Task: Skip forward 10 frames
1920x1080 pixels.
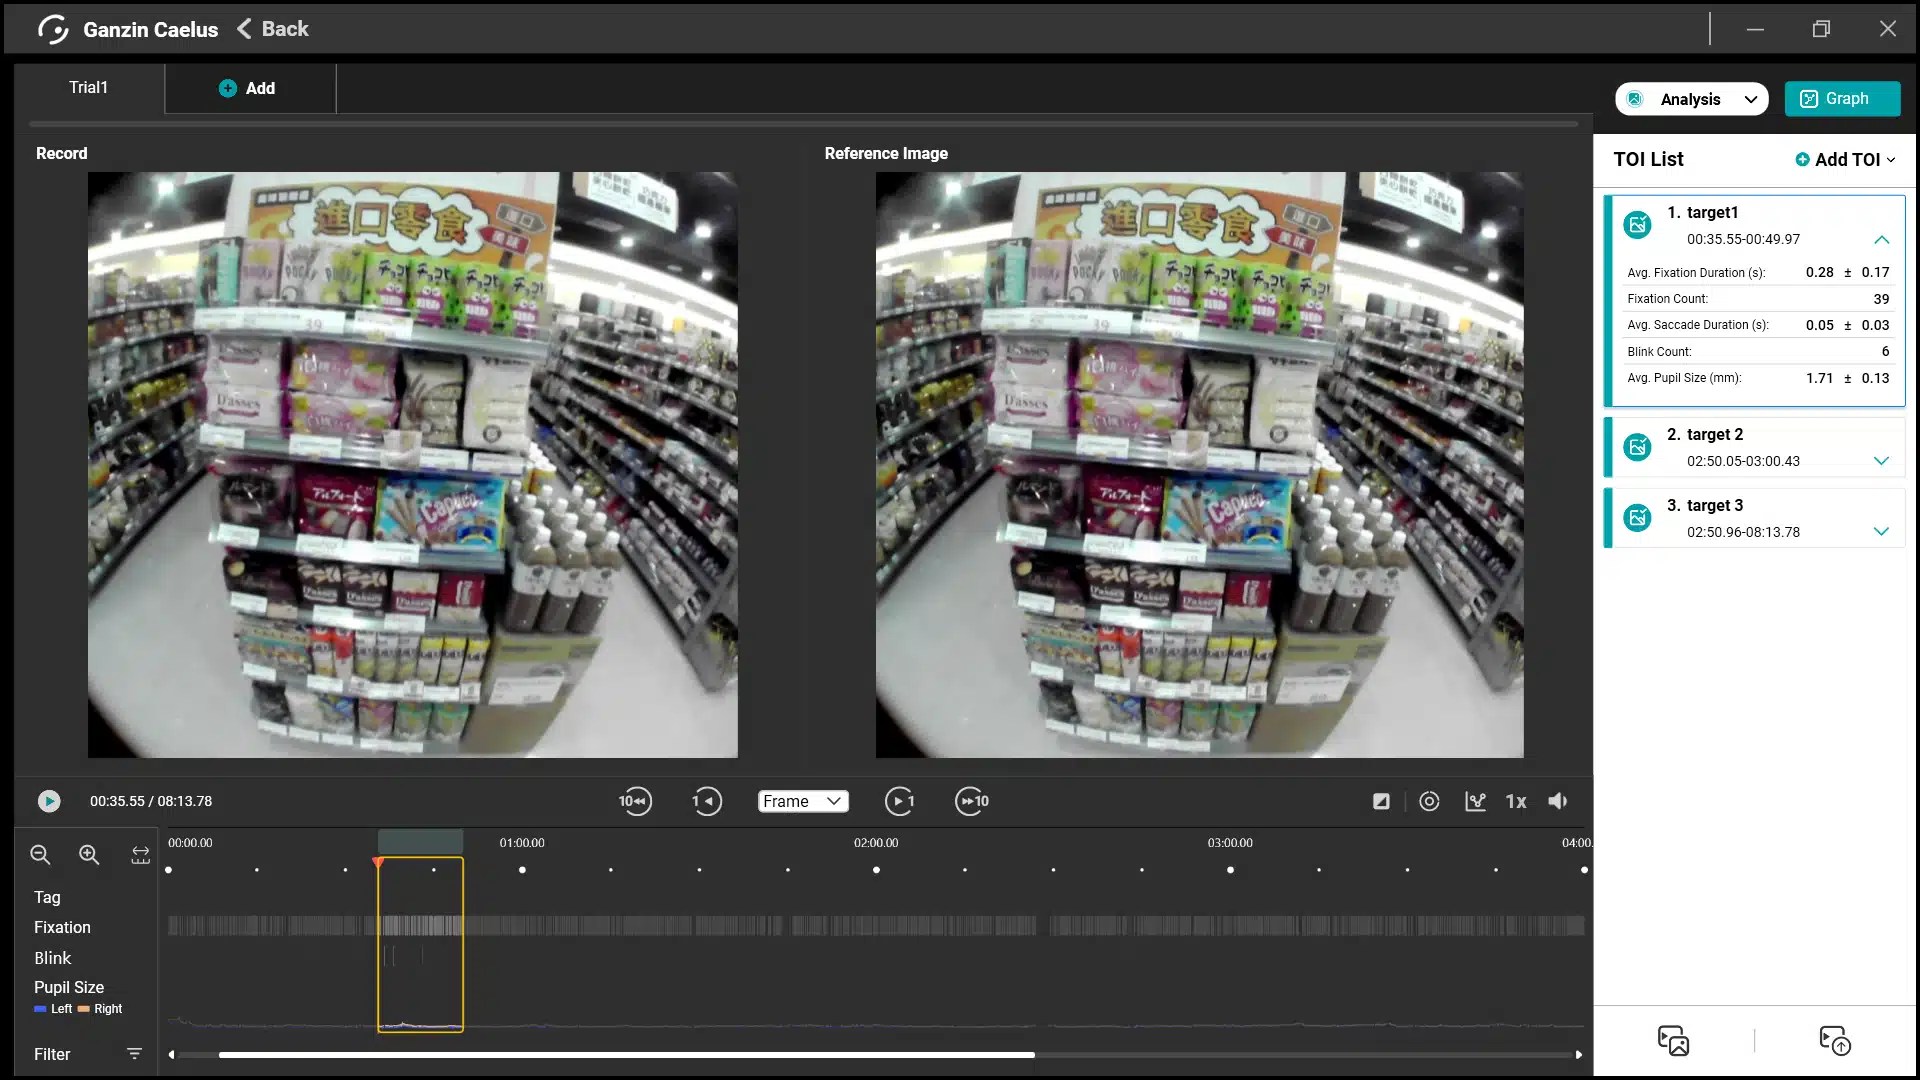Action: tap(972, 801)
